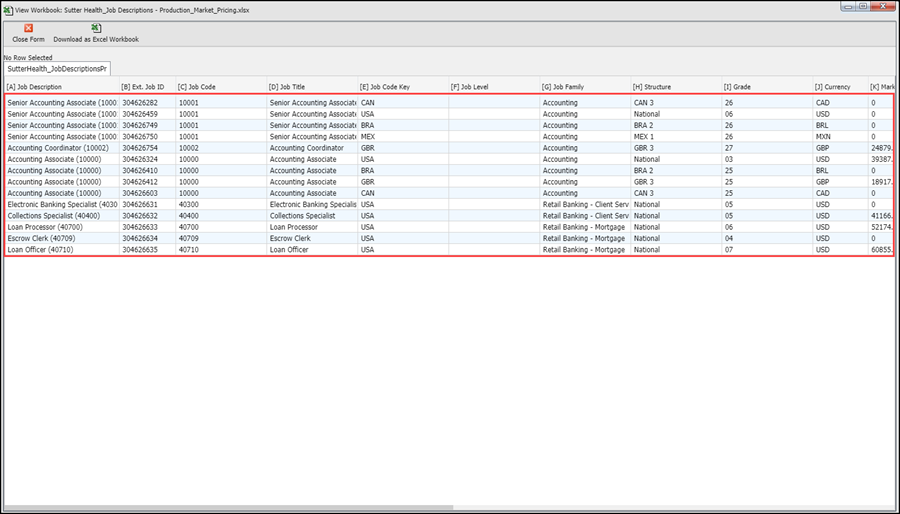Click the [D] Job Title column header
900x514 pixels.
click(312, 87)
